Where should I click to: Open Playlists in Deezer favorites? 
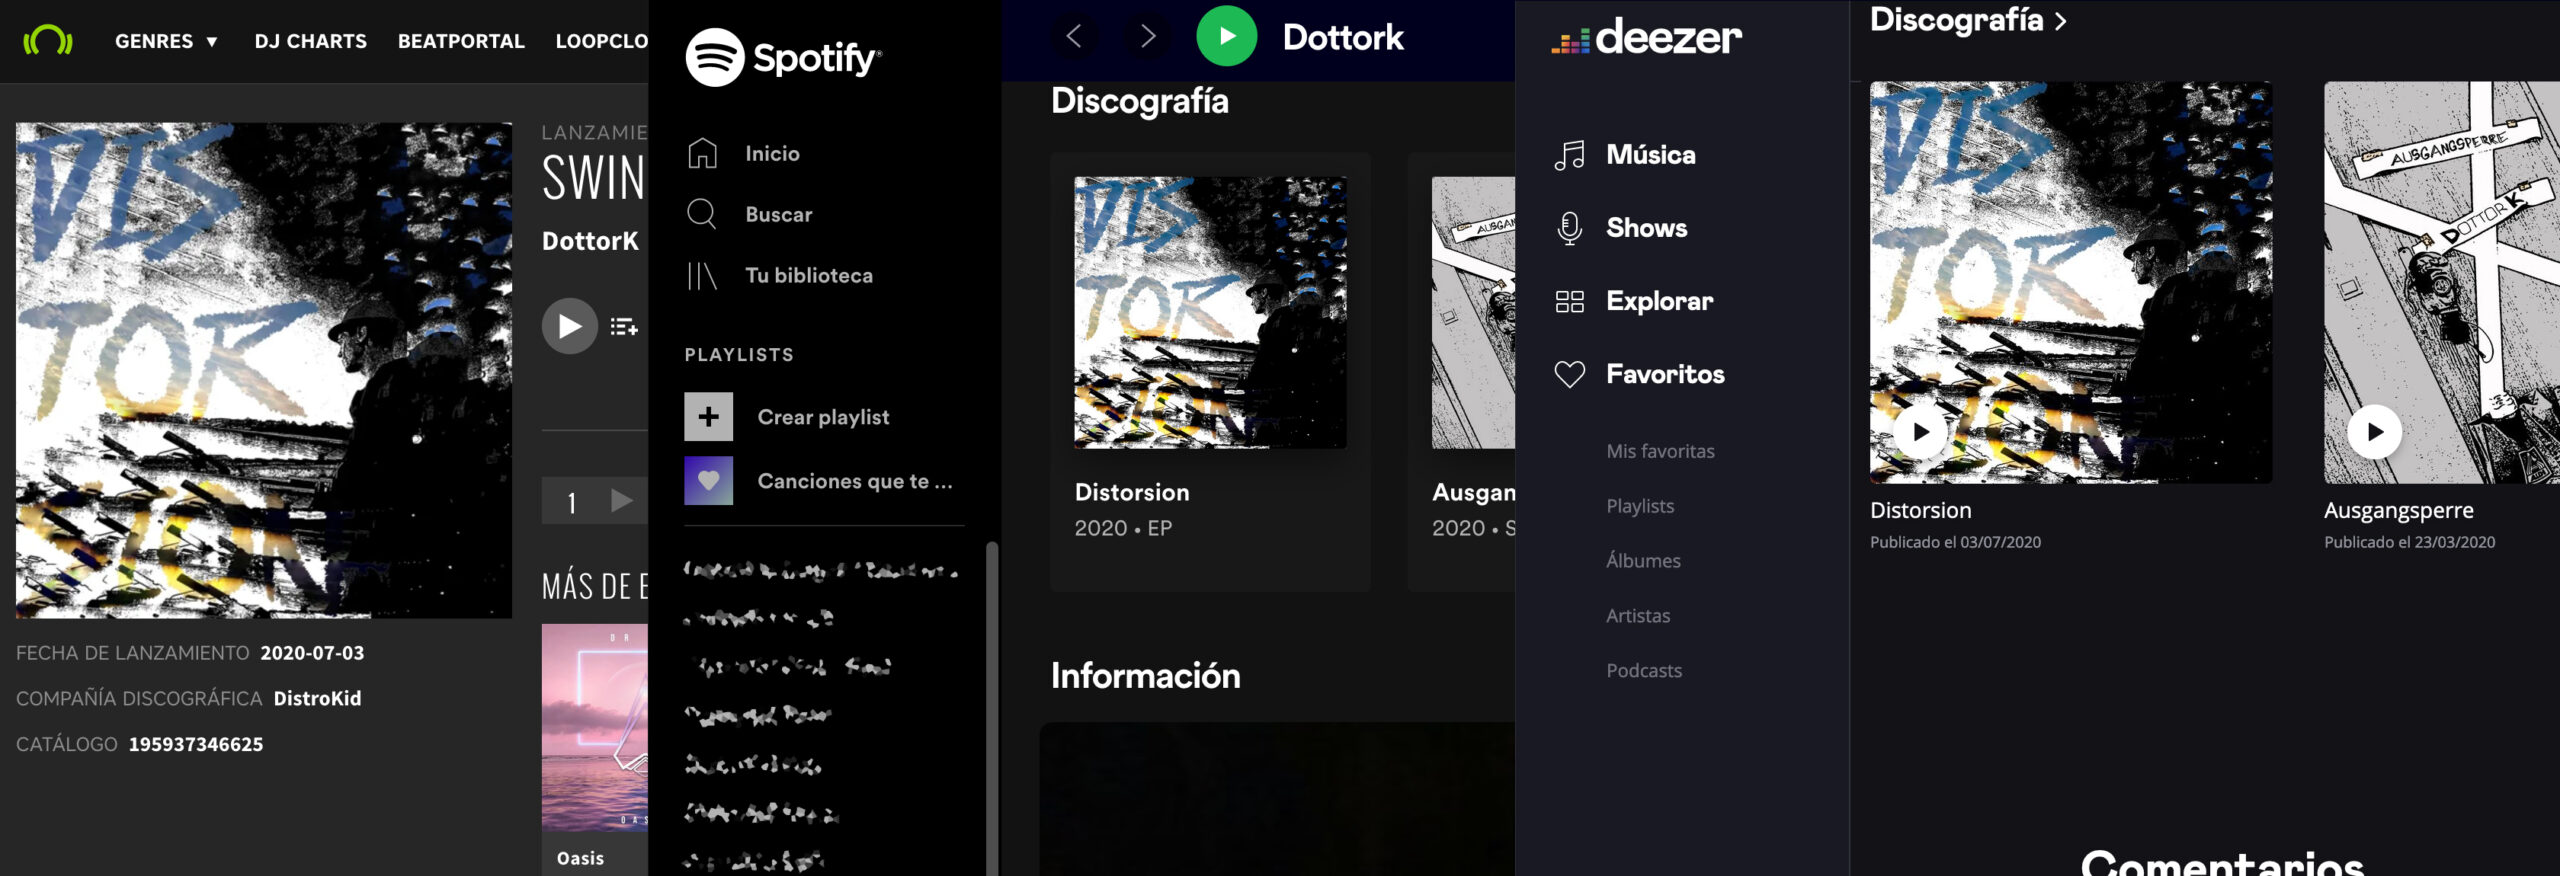coord(1640,506)
